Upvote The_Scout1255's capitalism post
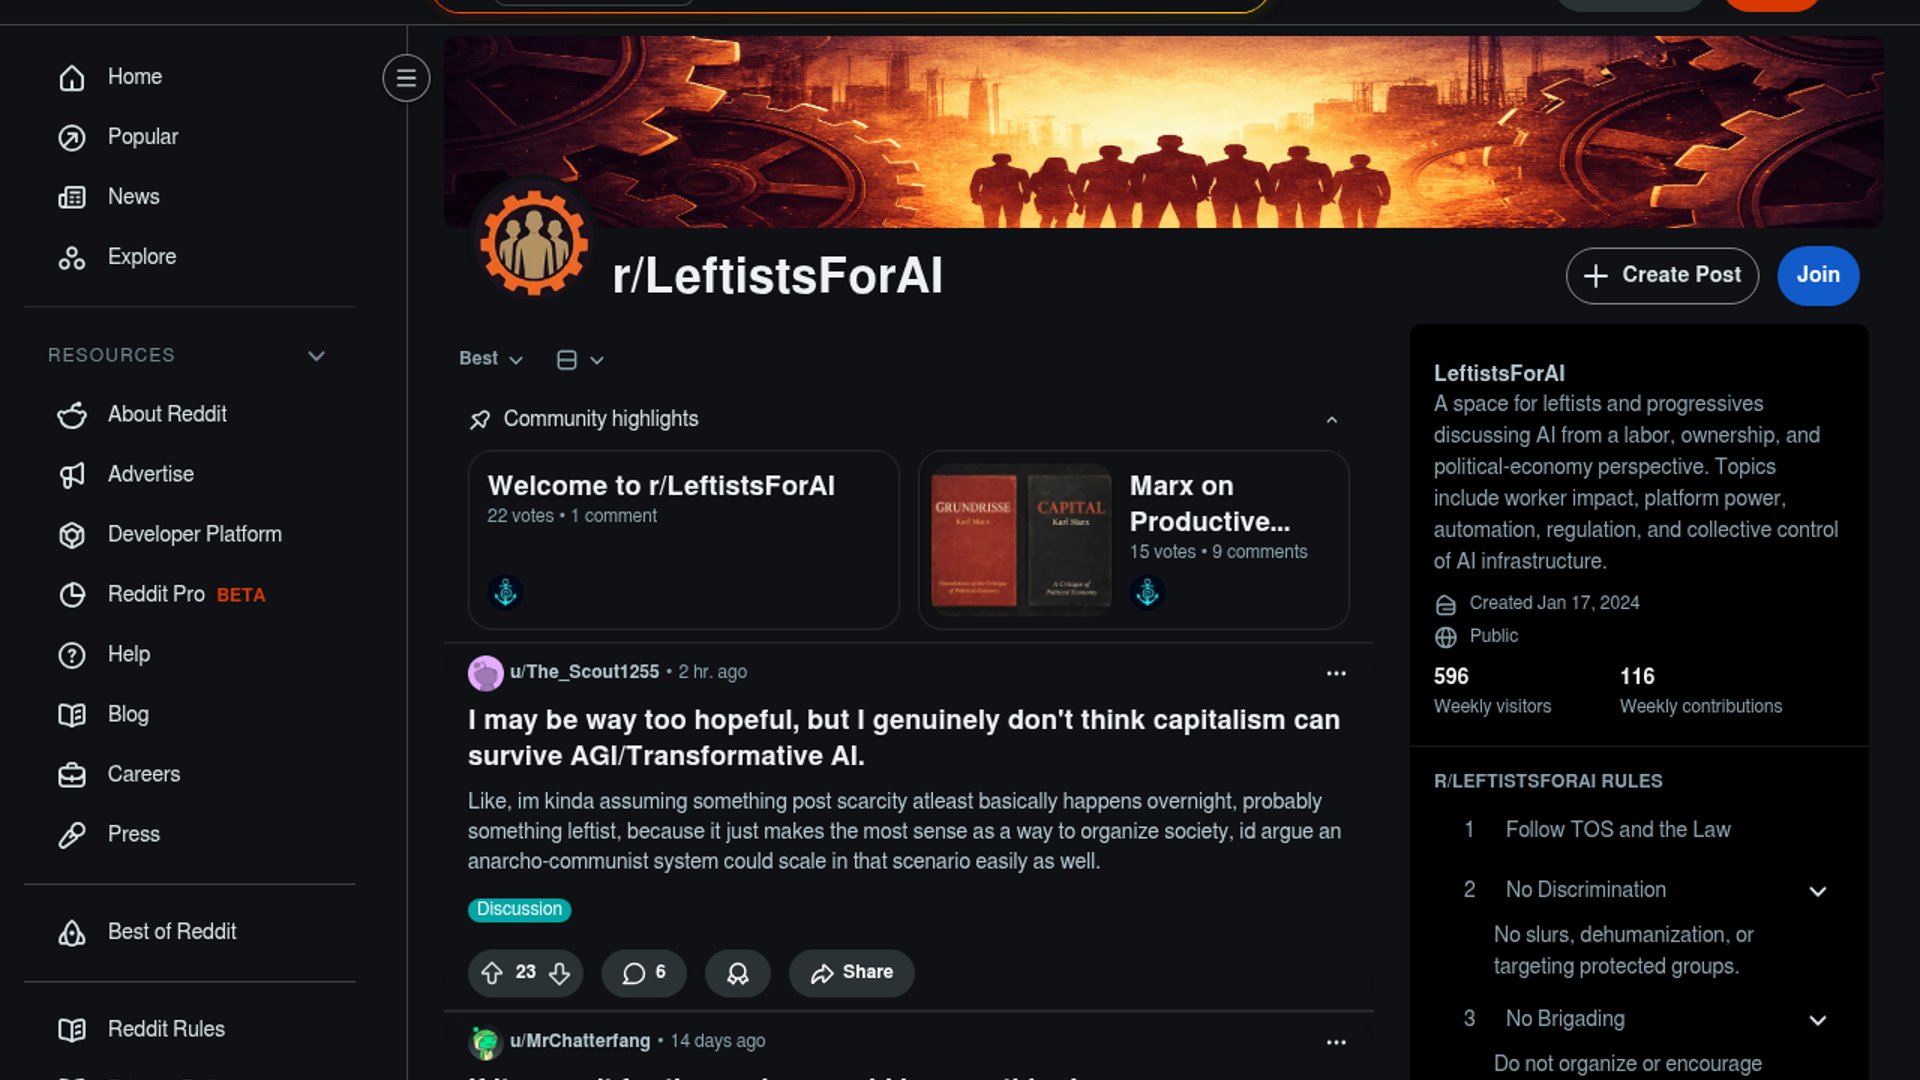This screenshot has height=1080, width=1920. pyautogui.click(x=491, y=973)
